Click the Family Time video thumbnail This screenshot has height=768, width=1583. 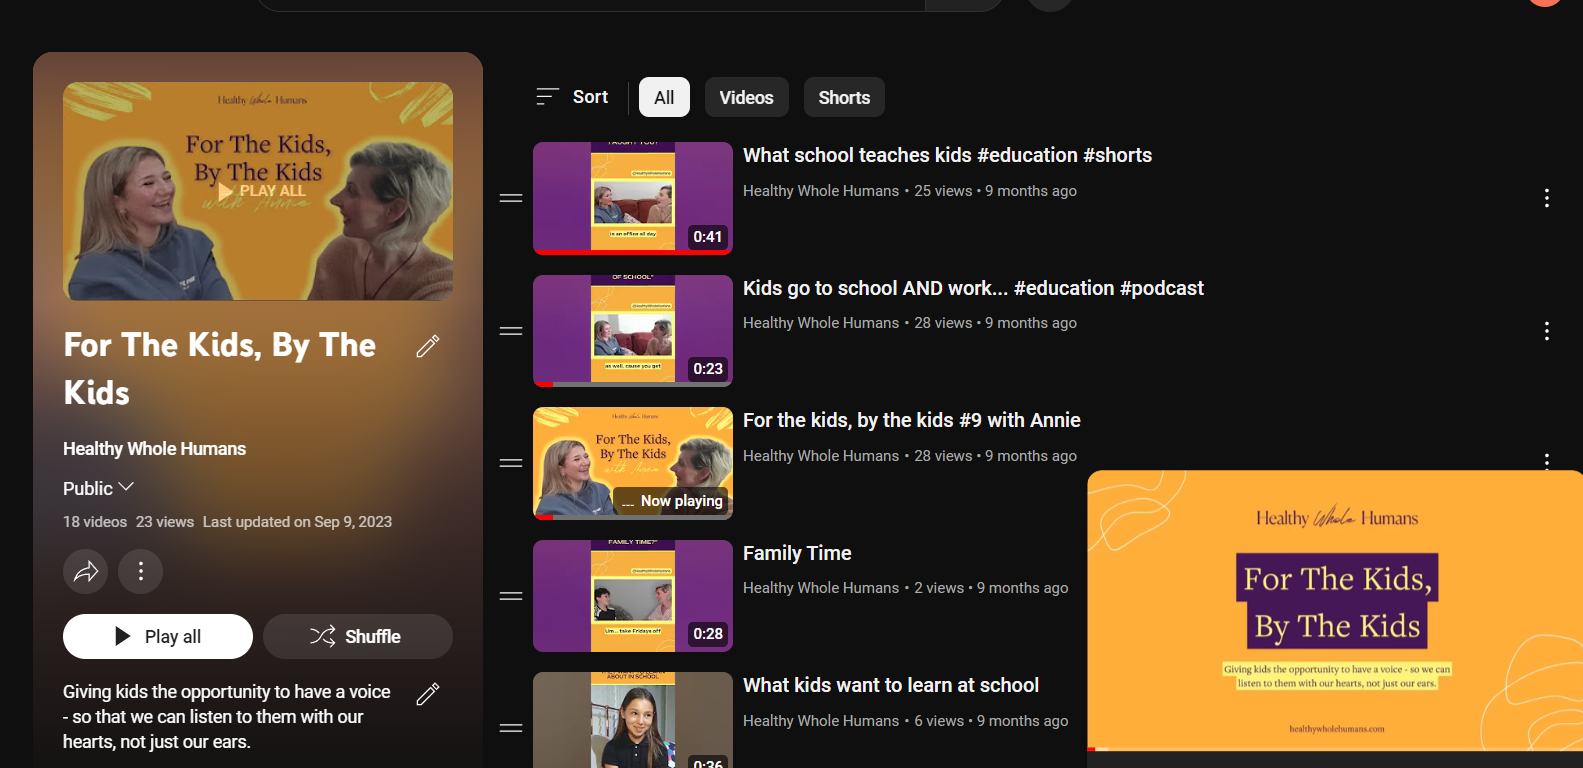pyautogui.click(x=633, y=596)
